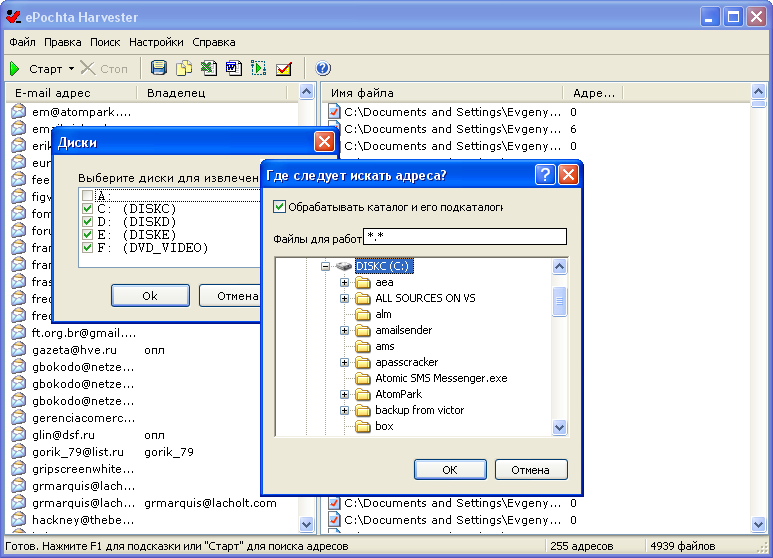Uncheck drive D: (DISKD) checkbox
This screenshot has width=773, height=558.
tap(88, 221)
